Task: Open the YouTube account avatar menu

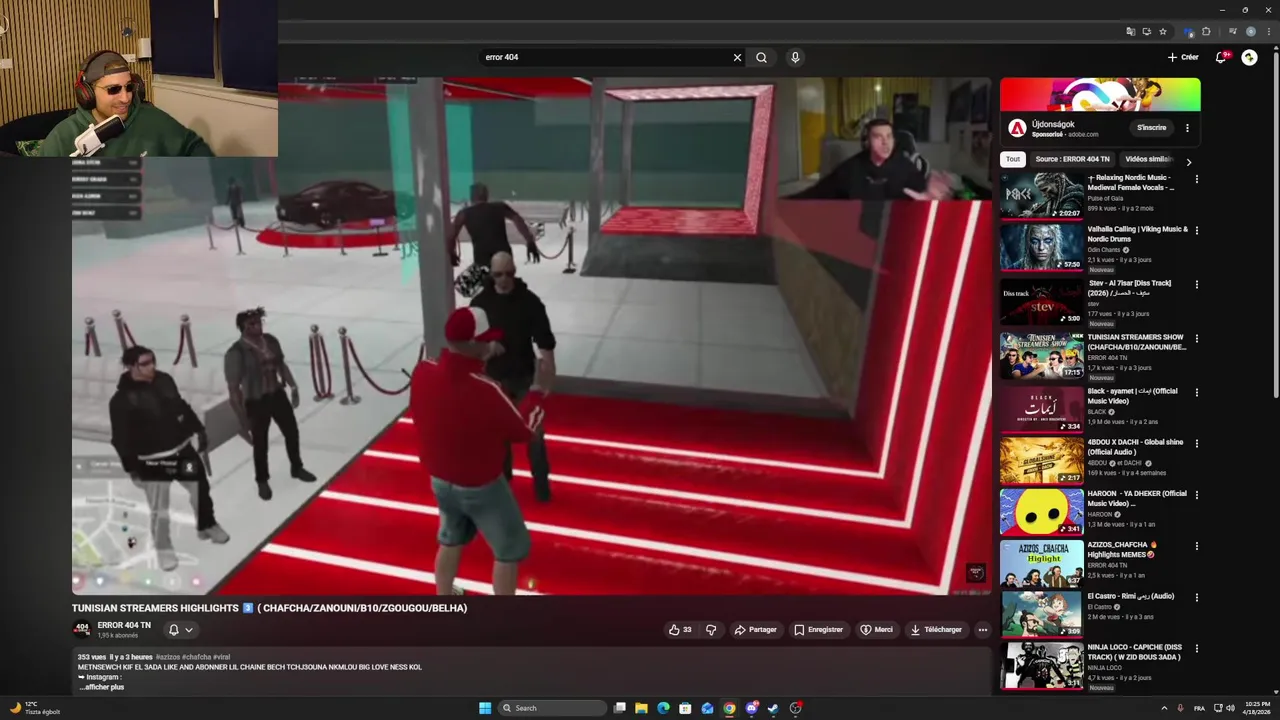Action: 1249,57
